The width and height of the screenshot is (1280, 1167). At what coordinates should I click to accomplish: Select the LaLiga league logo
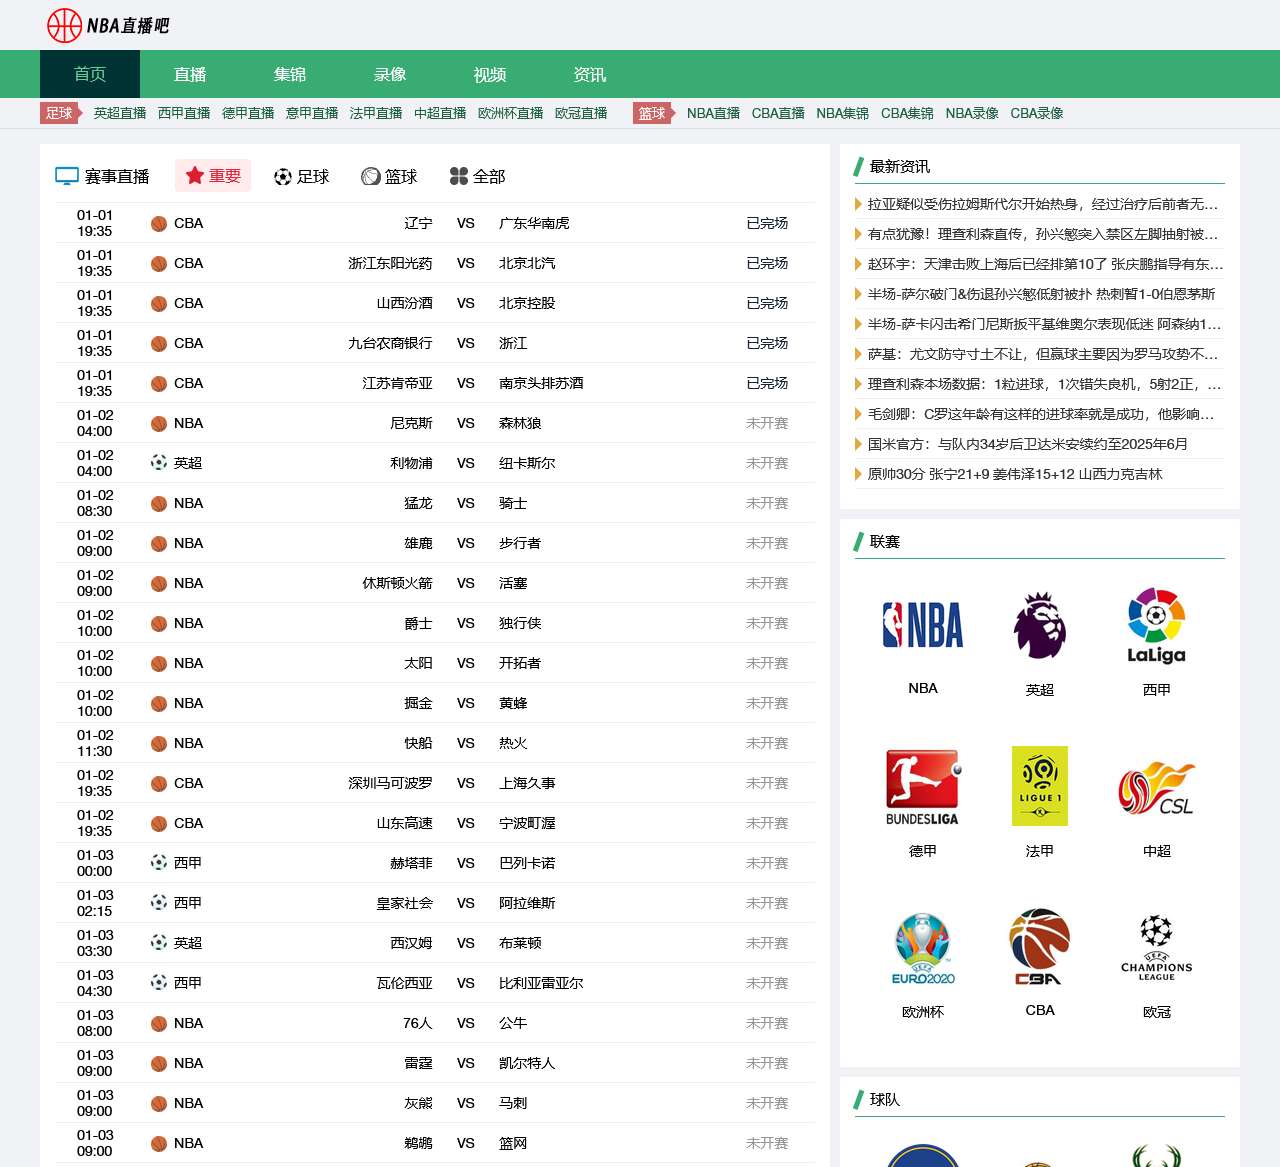(1157, 626)
